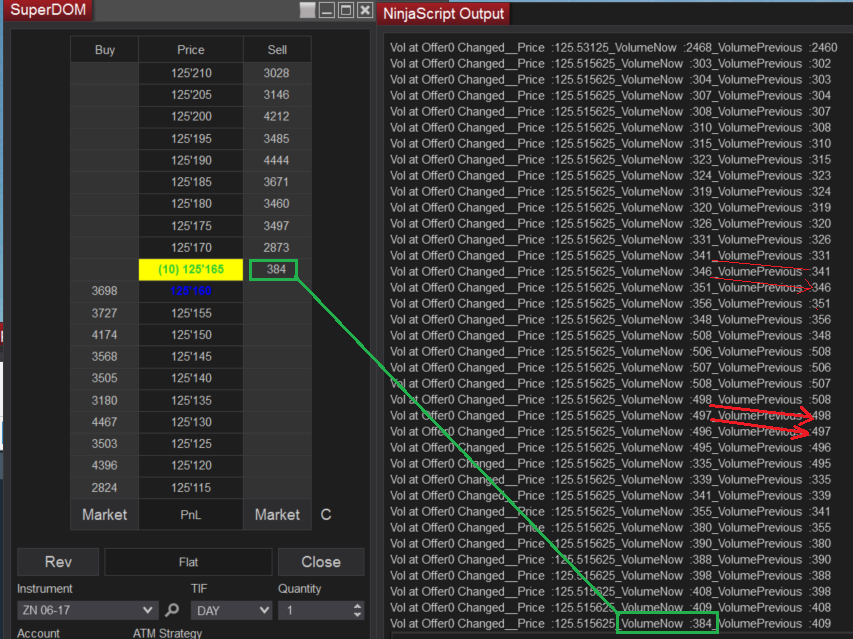Click the buy cell showing 3698

click(x=104, y=291)
